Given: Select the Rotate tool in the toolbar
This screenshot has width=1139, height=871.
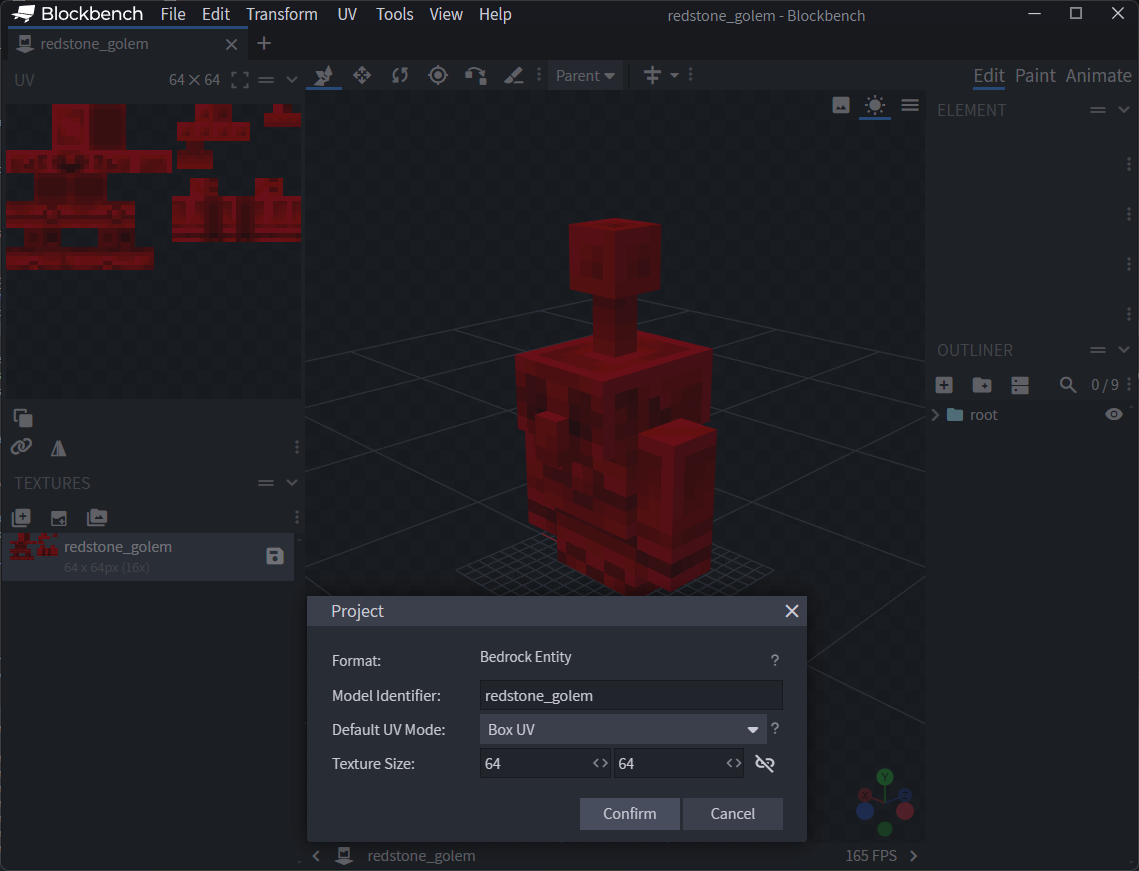Looking at the screenshot, I should pyautogui.click(x=400, y=76).
